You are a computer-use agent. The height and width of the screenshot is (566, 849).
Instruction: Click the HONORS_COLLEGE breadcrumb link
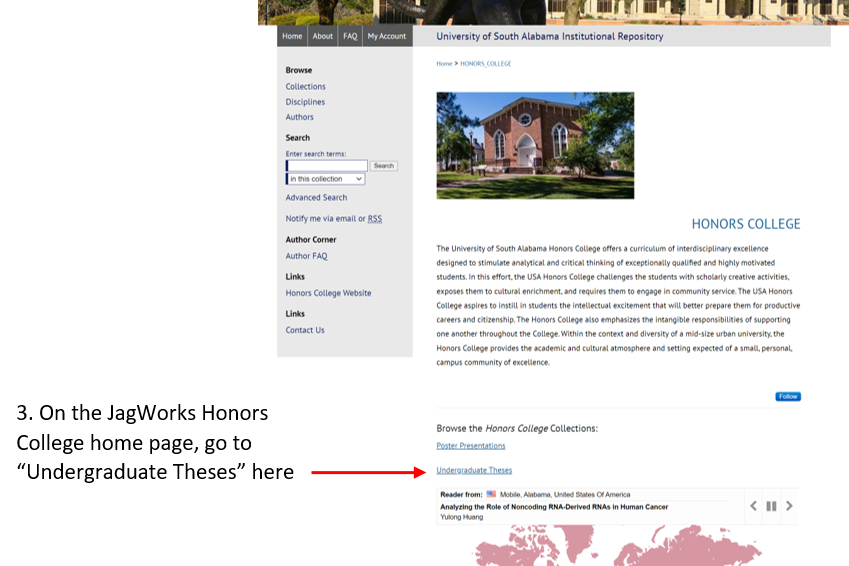[485, 64]
